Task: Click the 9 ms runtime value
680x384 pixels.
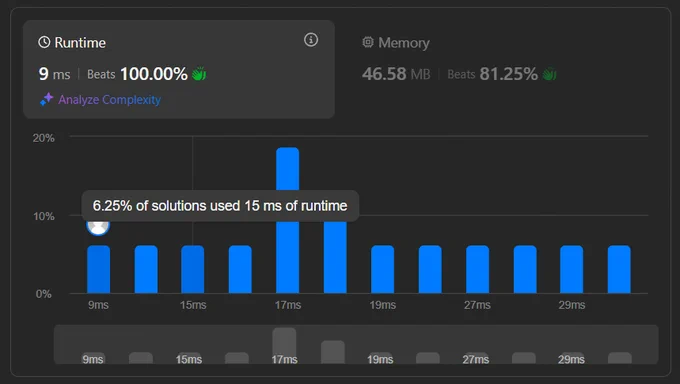Action: coord(54,74)
